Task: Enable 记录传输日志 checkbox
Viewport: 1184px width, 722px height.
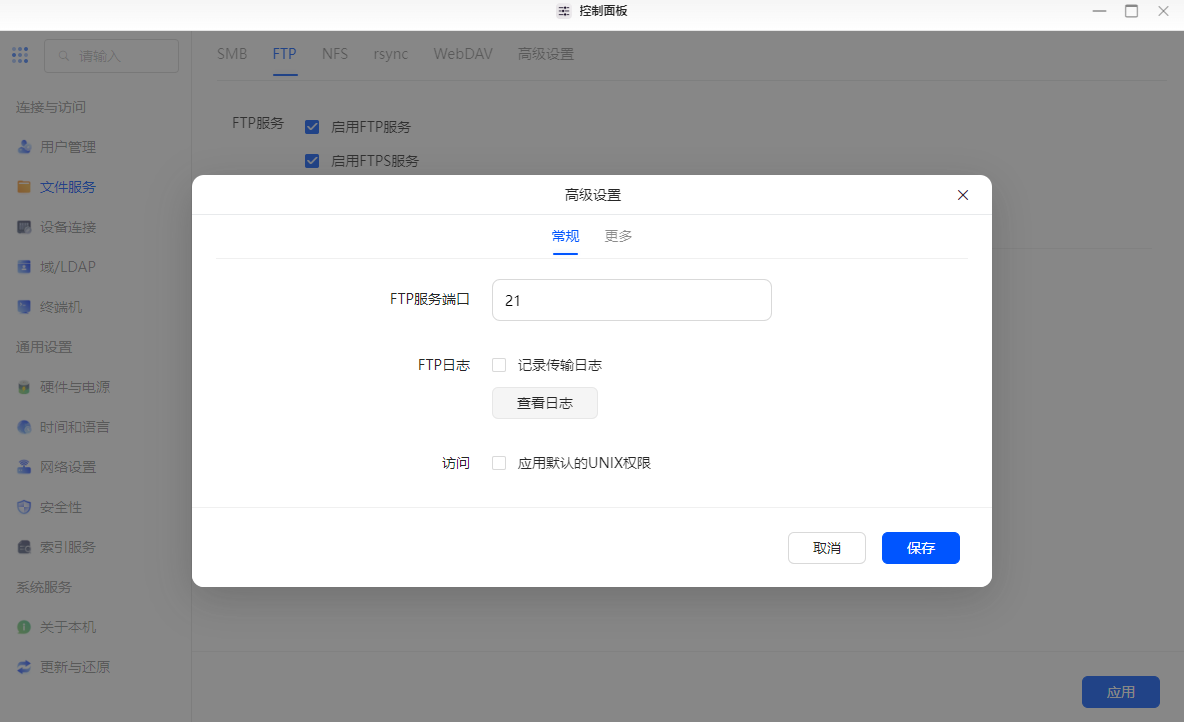Action: tap(499, 366)
